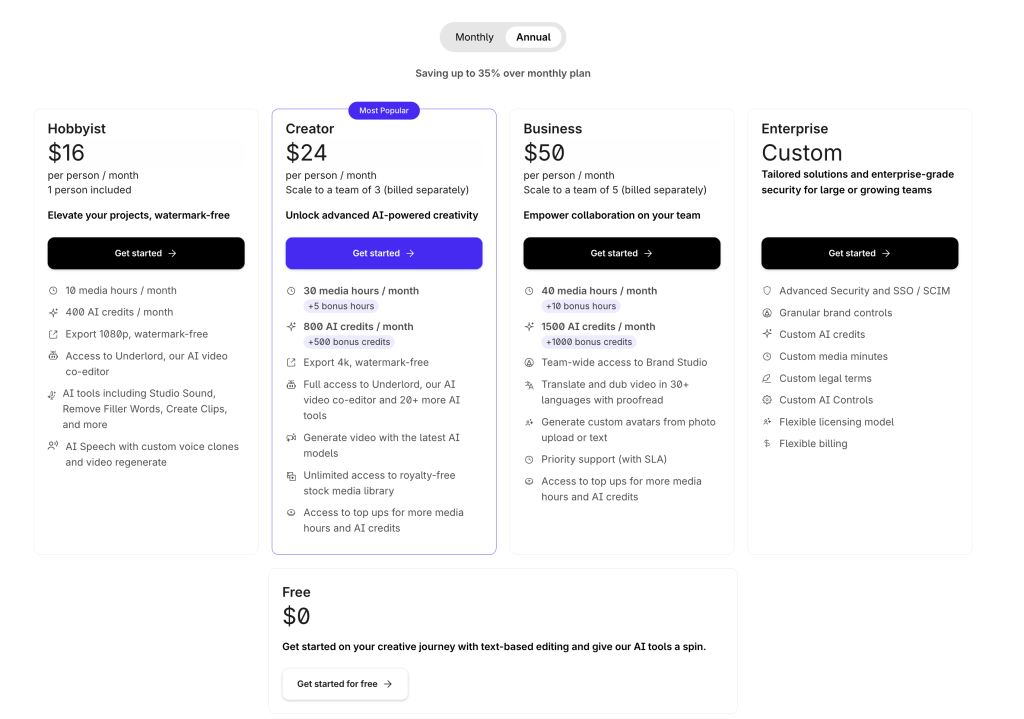1024x719 pixels.
Task: Click the Granular brand controls icon
Action: (769, 312)
